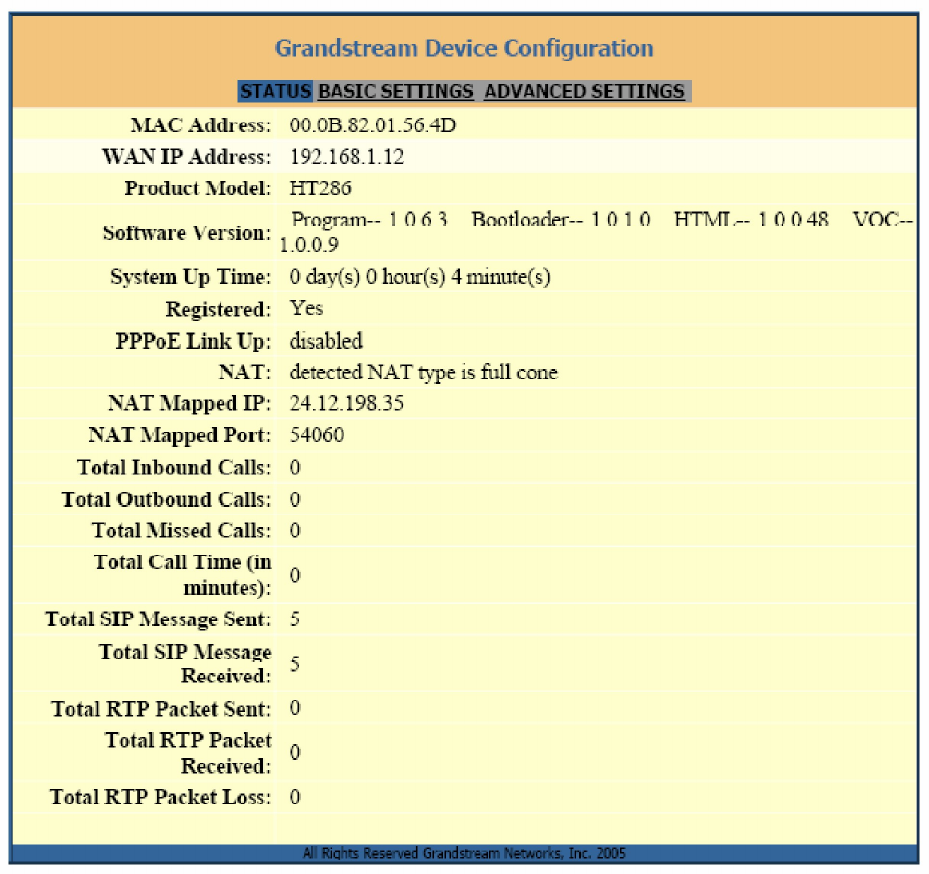The height and width of the screenshot is (874, 929).
Task: Click the Software Version label
Action: [187, 232]
